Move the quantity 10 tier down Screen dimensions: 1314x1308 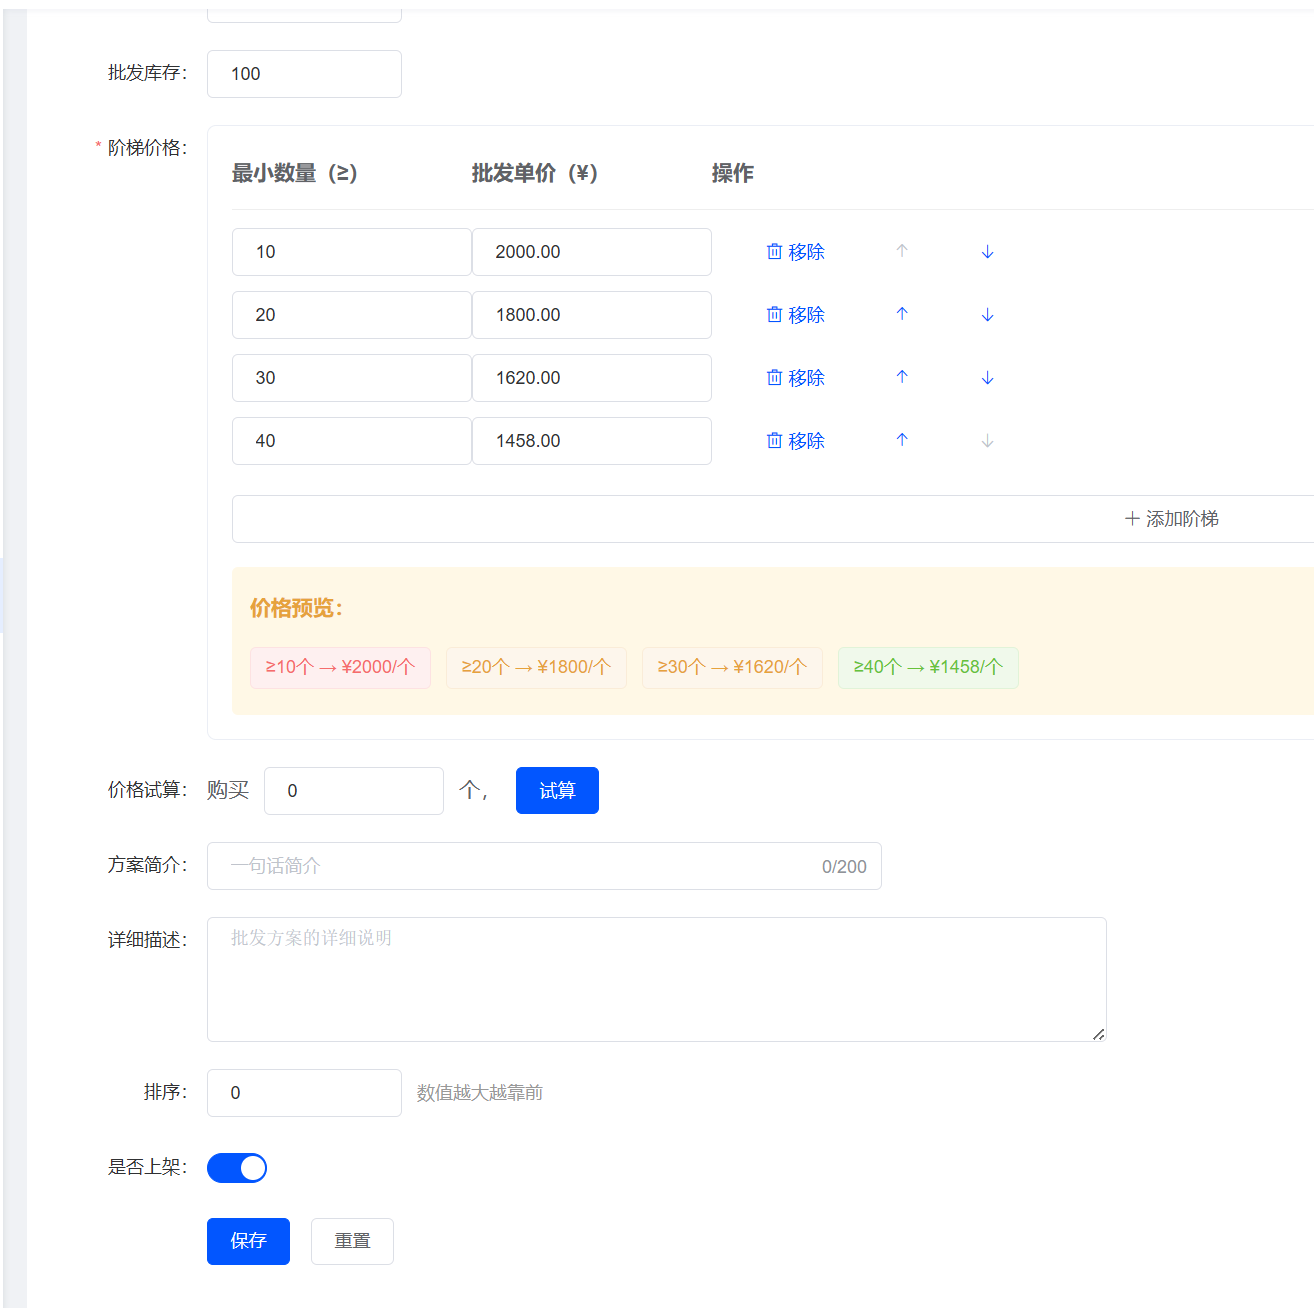pyautogui.click(x=987, y=252)
